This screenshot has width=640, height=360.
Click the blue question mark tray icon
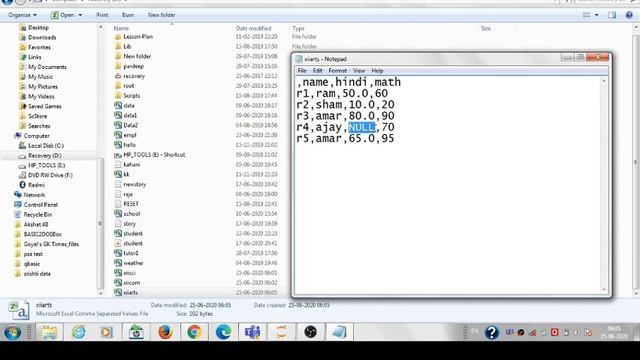pos(492,333)
